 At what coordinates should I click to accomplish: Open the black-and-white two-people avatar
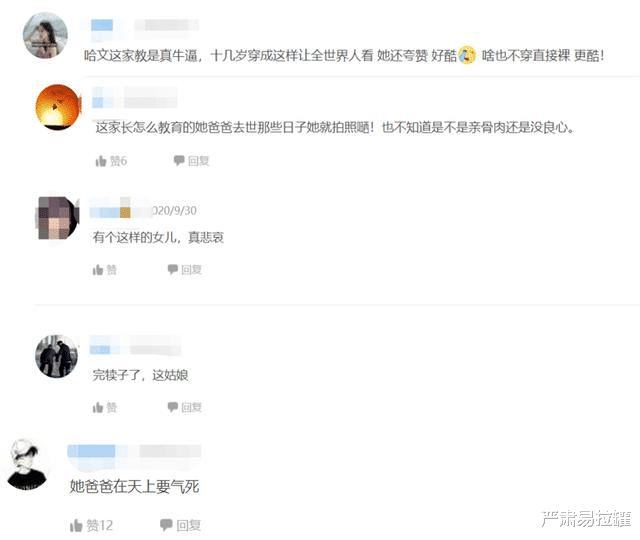(x=57, y=356)
